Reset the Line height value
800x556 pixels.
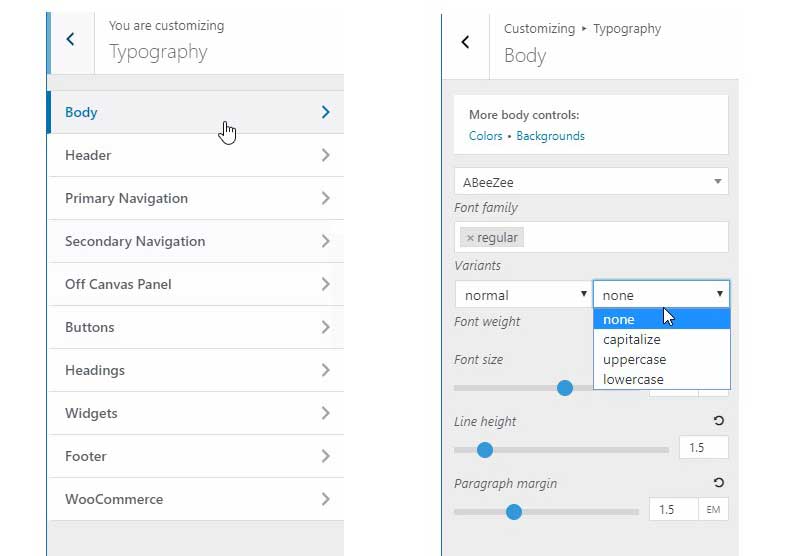click(x=718, y=421)
